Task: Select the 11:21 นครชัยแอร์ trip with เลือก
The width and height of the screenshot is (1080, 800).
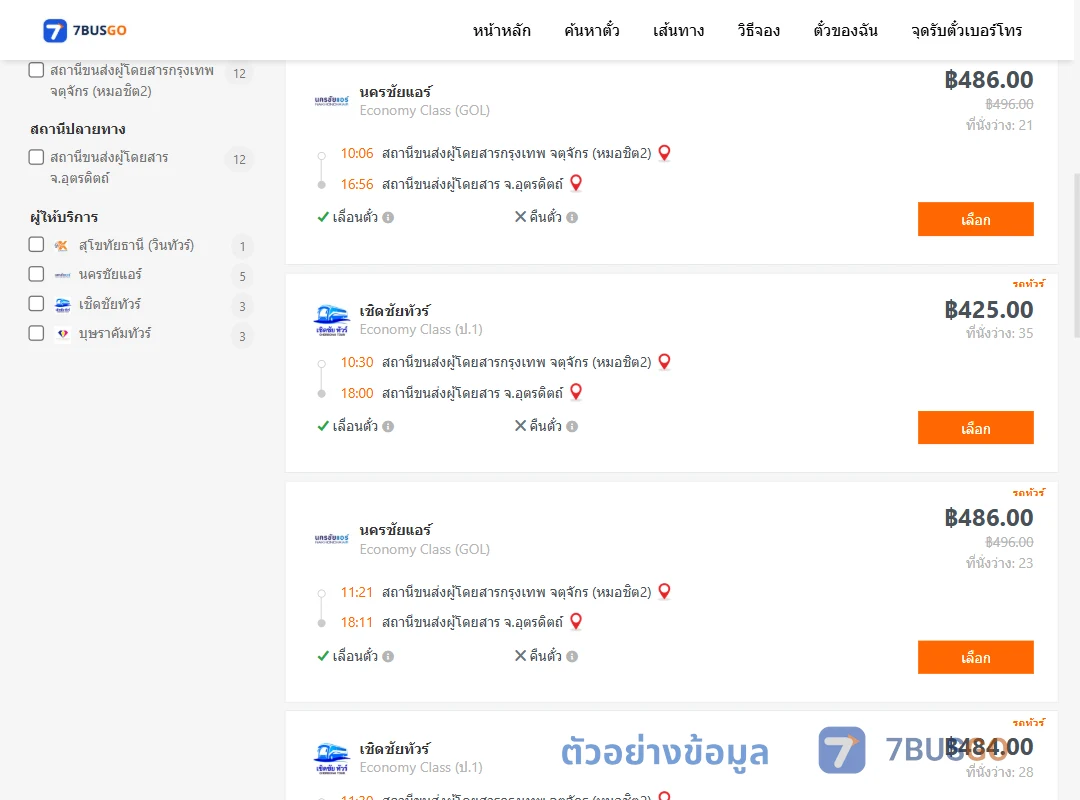Action: pos(975,657)
